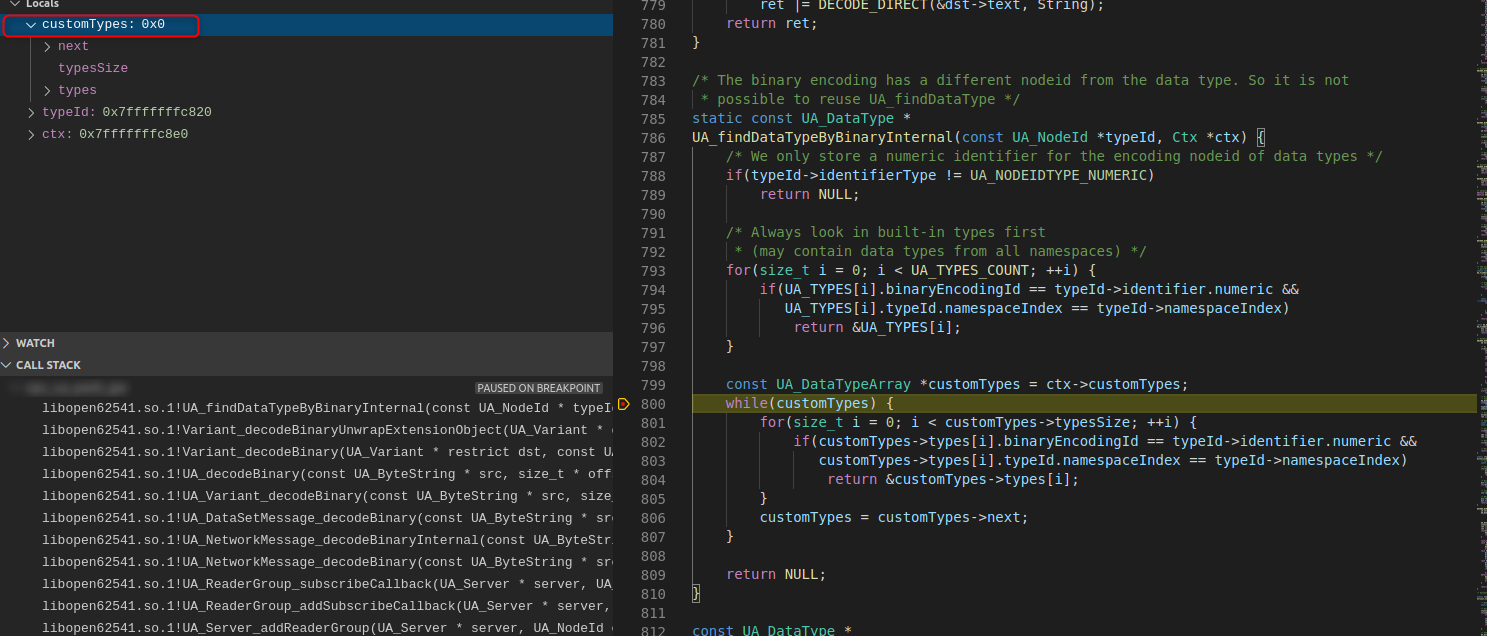The image size is (1487, 636).
Task: Expand the types field under customTypes
Action: pyautogui.click(x=46, y=89)
